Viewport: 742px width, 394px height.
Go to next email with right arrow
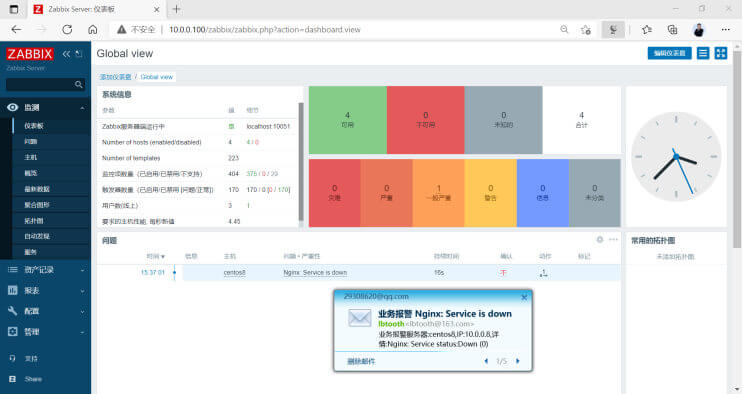tap(517, 361)
